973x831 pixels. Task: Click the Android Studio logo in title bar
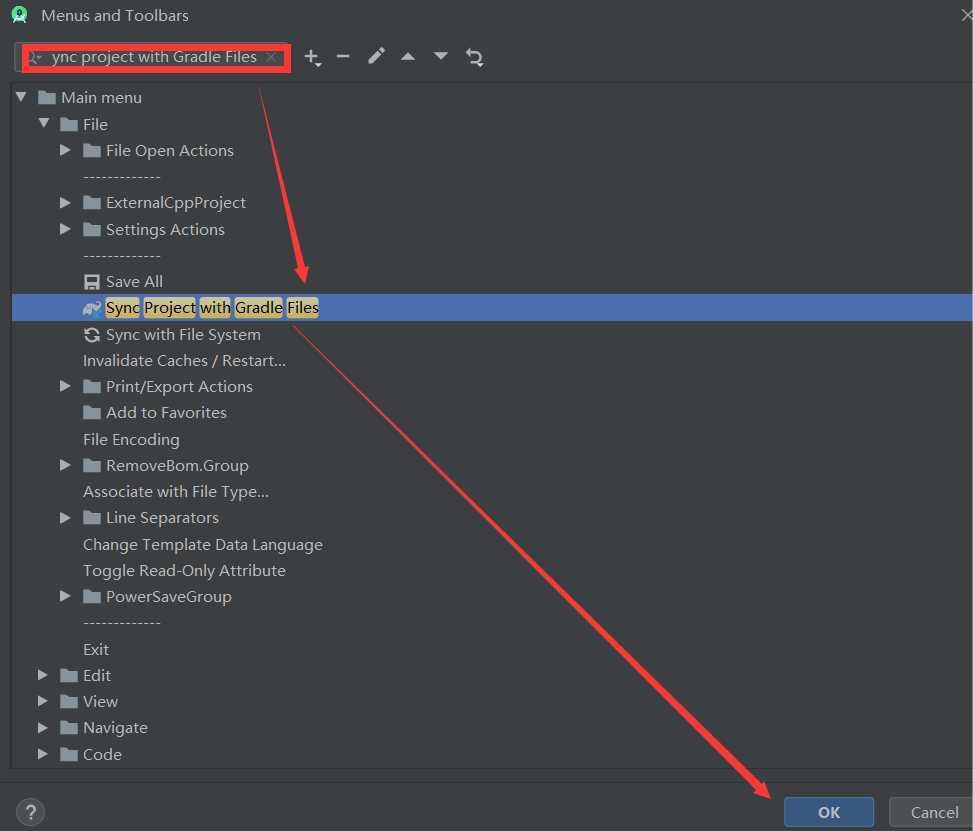pyautogui.click(x=19, y=15)
